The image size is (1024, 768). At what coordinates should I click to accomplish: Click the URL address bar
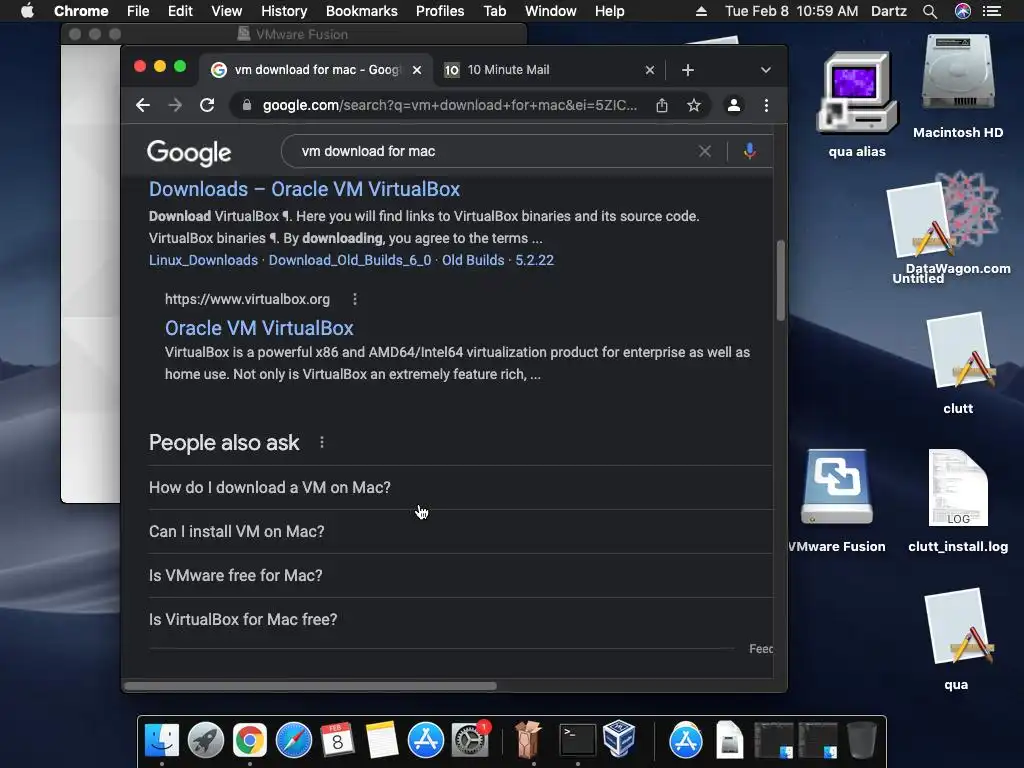click(449, 105)
